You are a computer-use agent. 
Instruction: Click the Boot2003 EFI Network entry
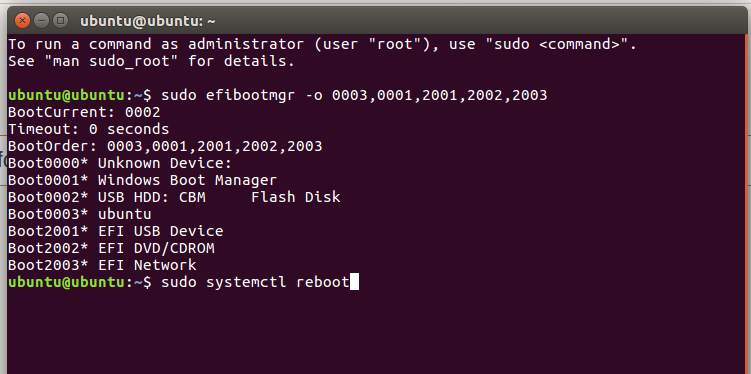(x=102, y=265)
